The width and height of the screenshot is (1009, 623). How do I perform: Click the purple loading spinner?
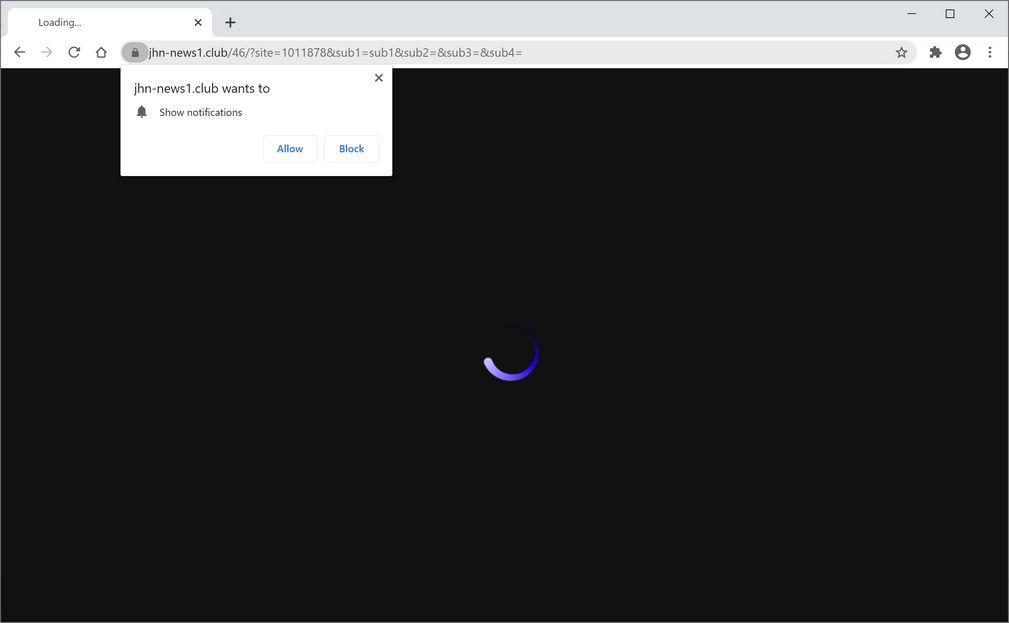pos(511,354)
